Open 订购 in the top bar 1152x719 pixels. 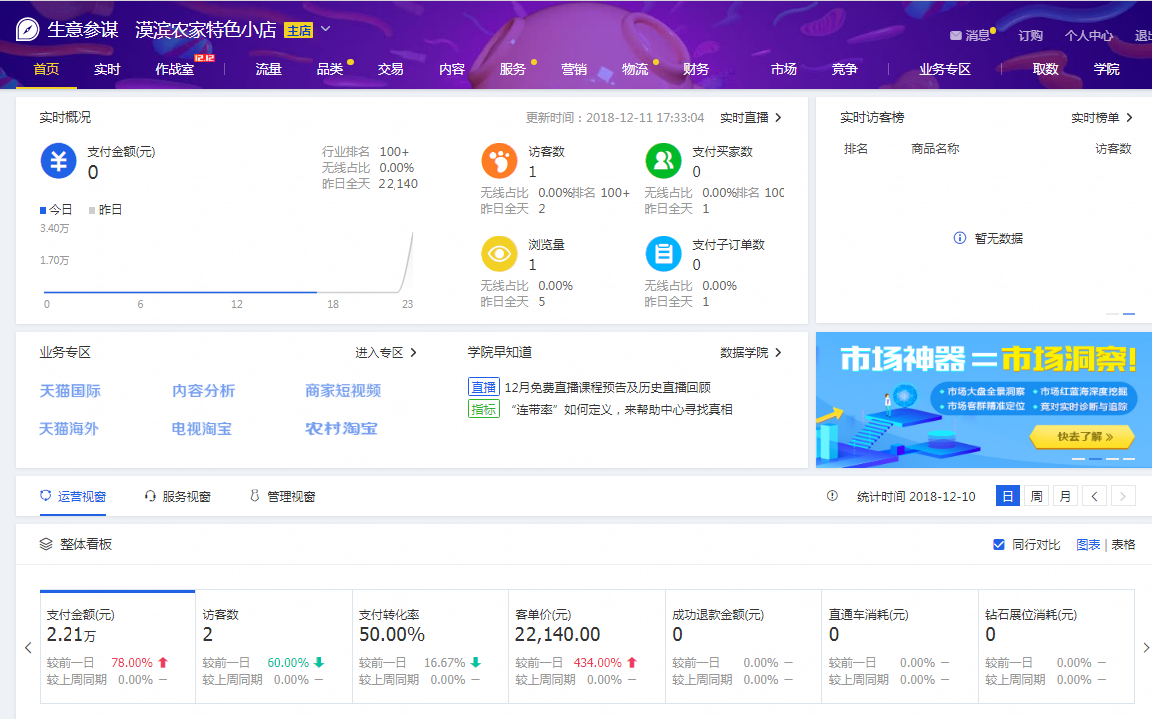coord(1030,35)
